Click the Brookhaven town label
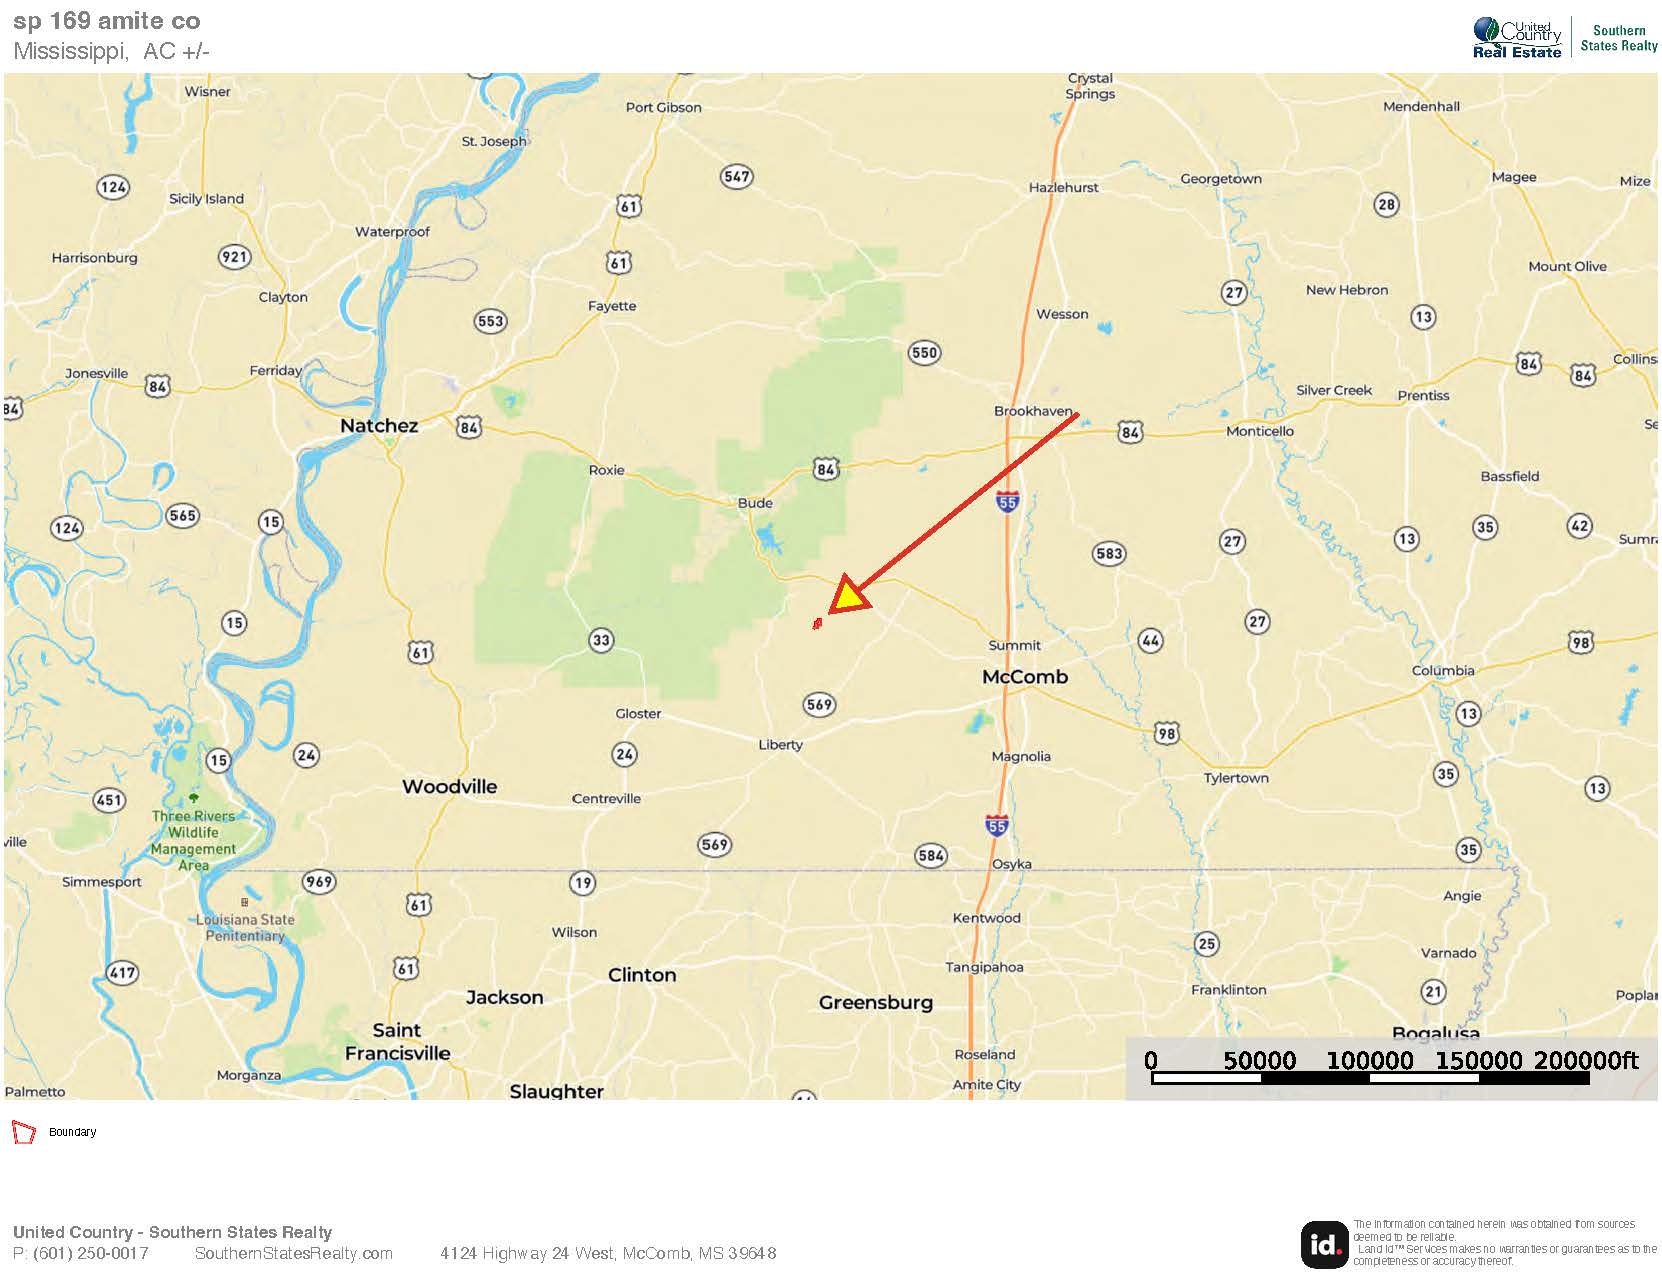Screen dimensions: 1662x1275 point(1033,411)
